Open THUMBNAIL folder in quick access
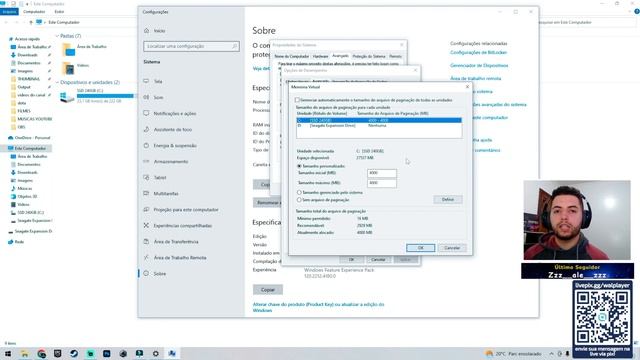The height and width of the screenshot is (360, 640). coord(28,79)
